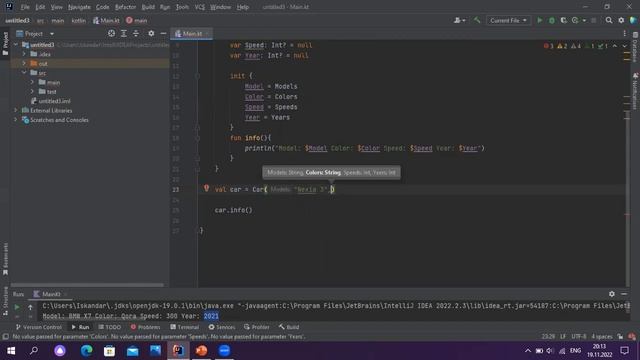The height and width of the screenshot is (360, 640).
Task: Open the JetBrains plugin icon at toolbar end
Action: click(633, 20)
